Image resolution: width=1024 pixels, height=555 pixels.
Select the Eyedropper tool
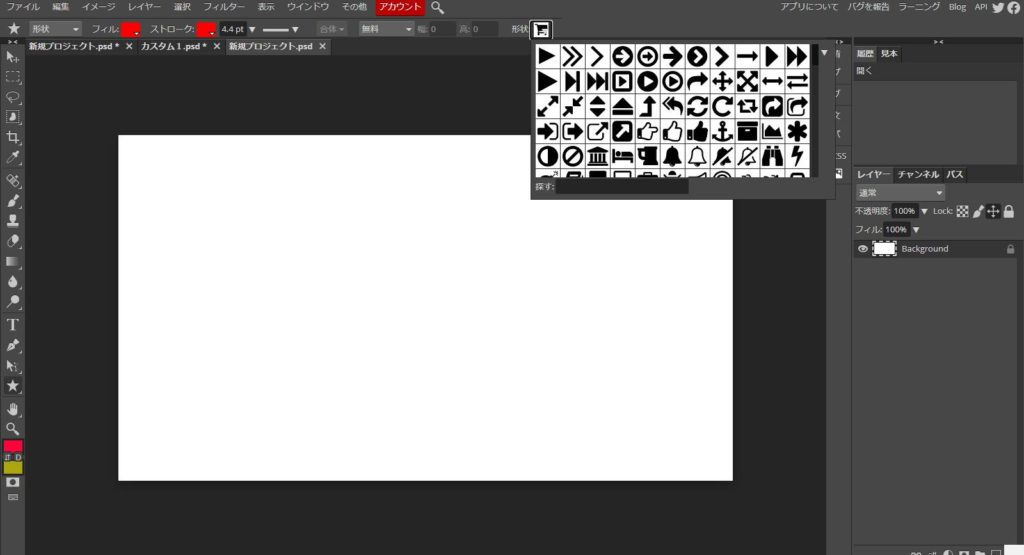(x=13, y=158)
